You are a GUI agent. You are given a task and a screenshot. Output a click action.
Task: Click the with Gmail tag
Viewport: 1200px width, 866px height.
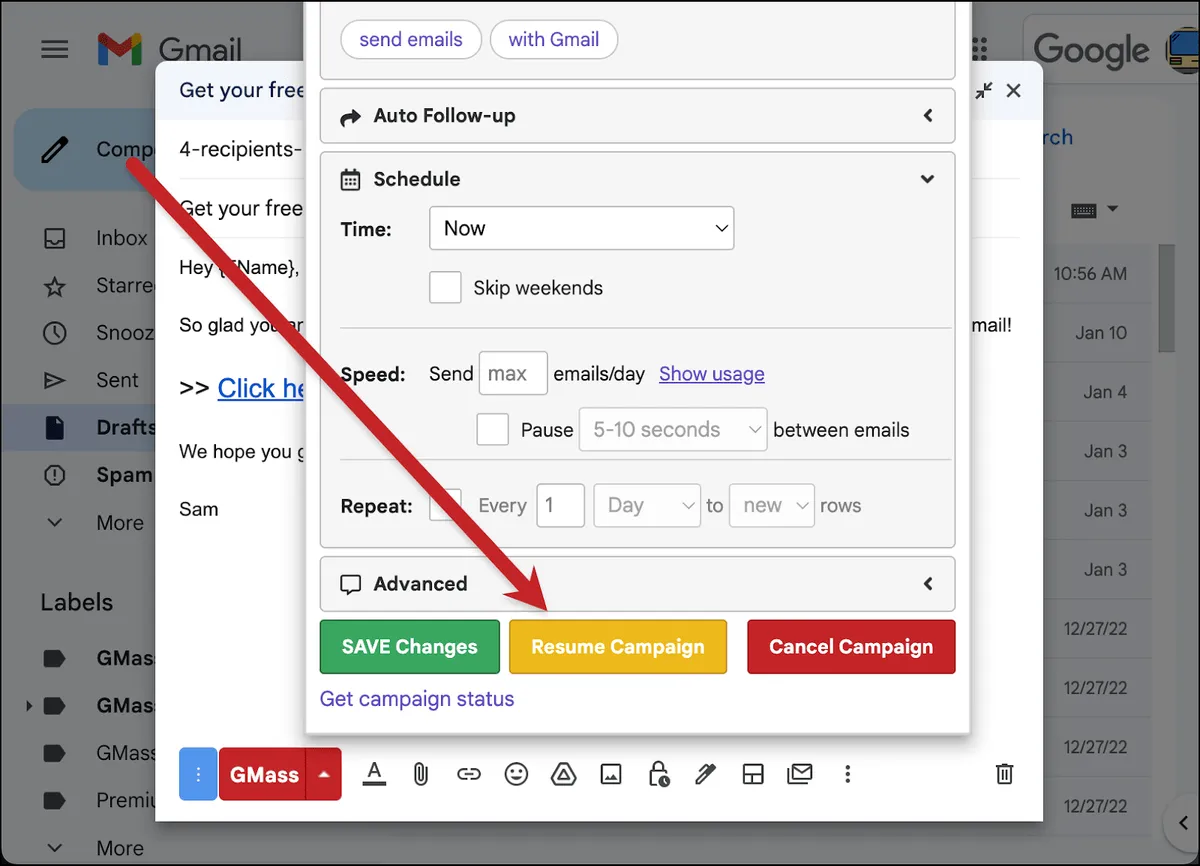point(554,40)
